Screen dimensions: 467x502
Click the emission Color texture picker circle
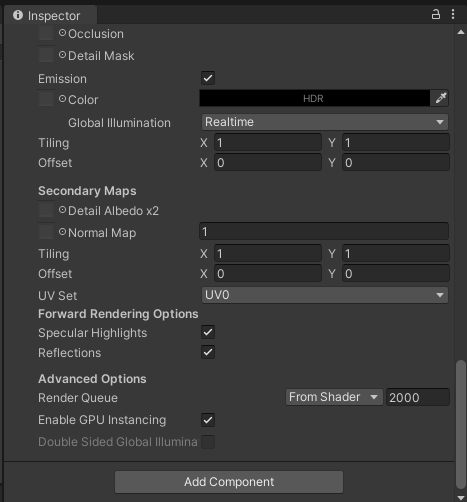[62, 99]
